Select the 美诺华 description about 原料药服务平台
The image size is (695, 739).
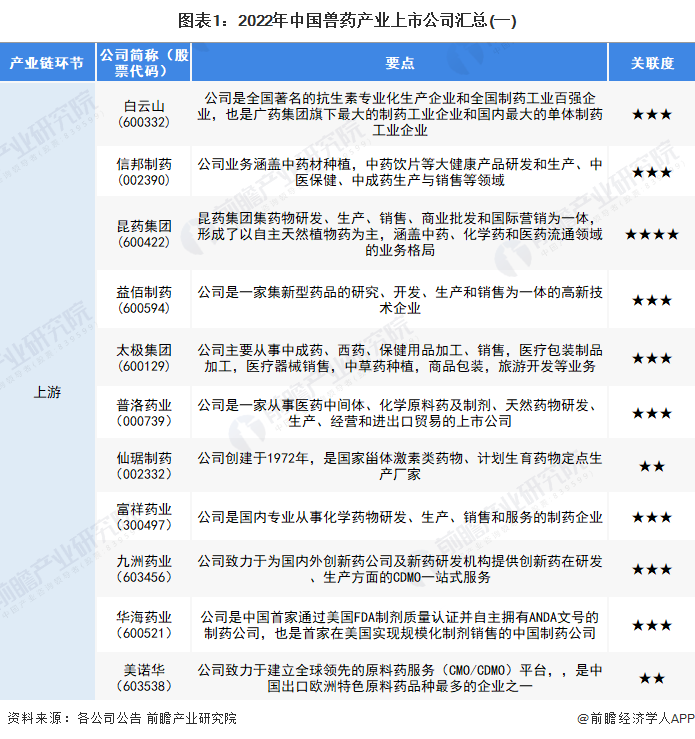pyautogui.click(x=400, y=678)
